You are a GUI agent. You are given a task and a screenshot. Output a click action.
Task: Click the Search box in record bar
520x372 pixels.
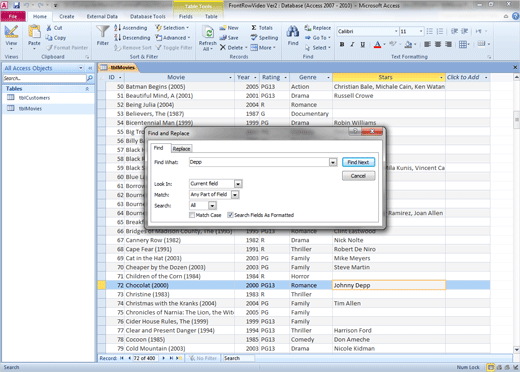point(238,358)
